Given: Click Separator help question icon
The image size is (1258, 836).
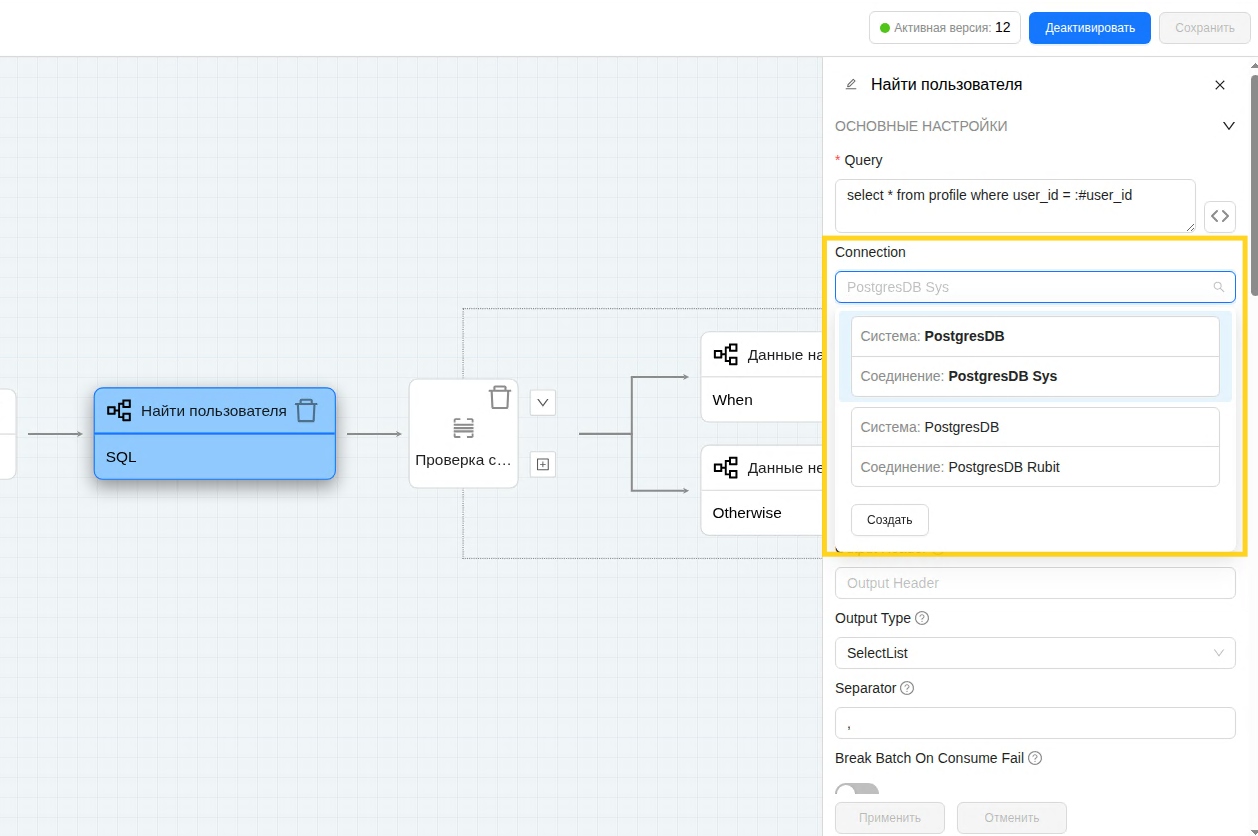Looking at the screenshot, I should 906,688.
